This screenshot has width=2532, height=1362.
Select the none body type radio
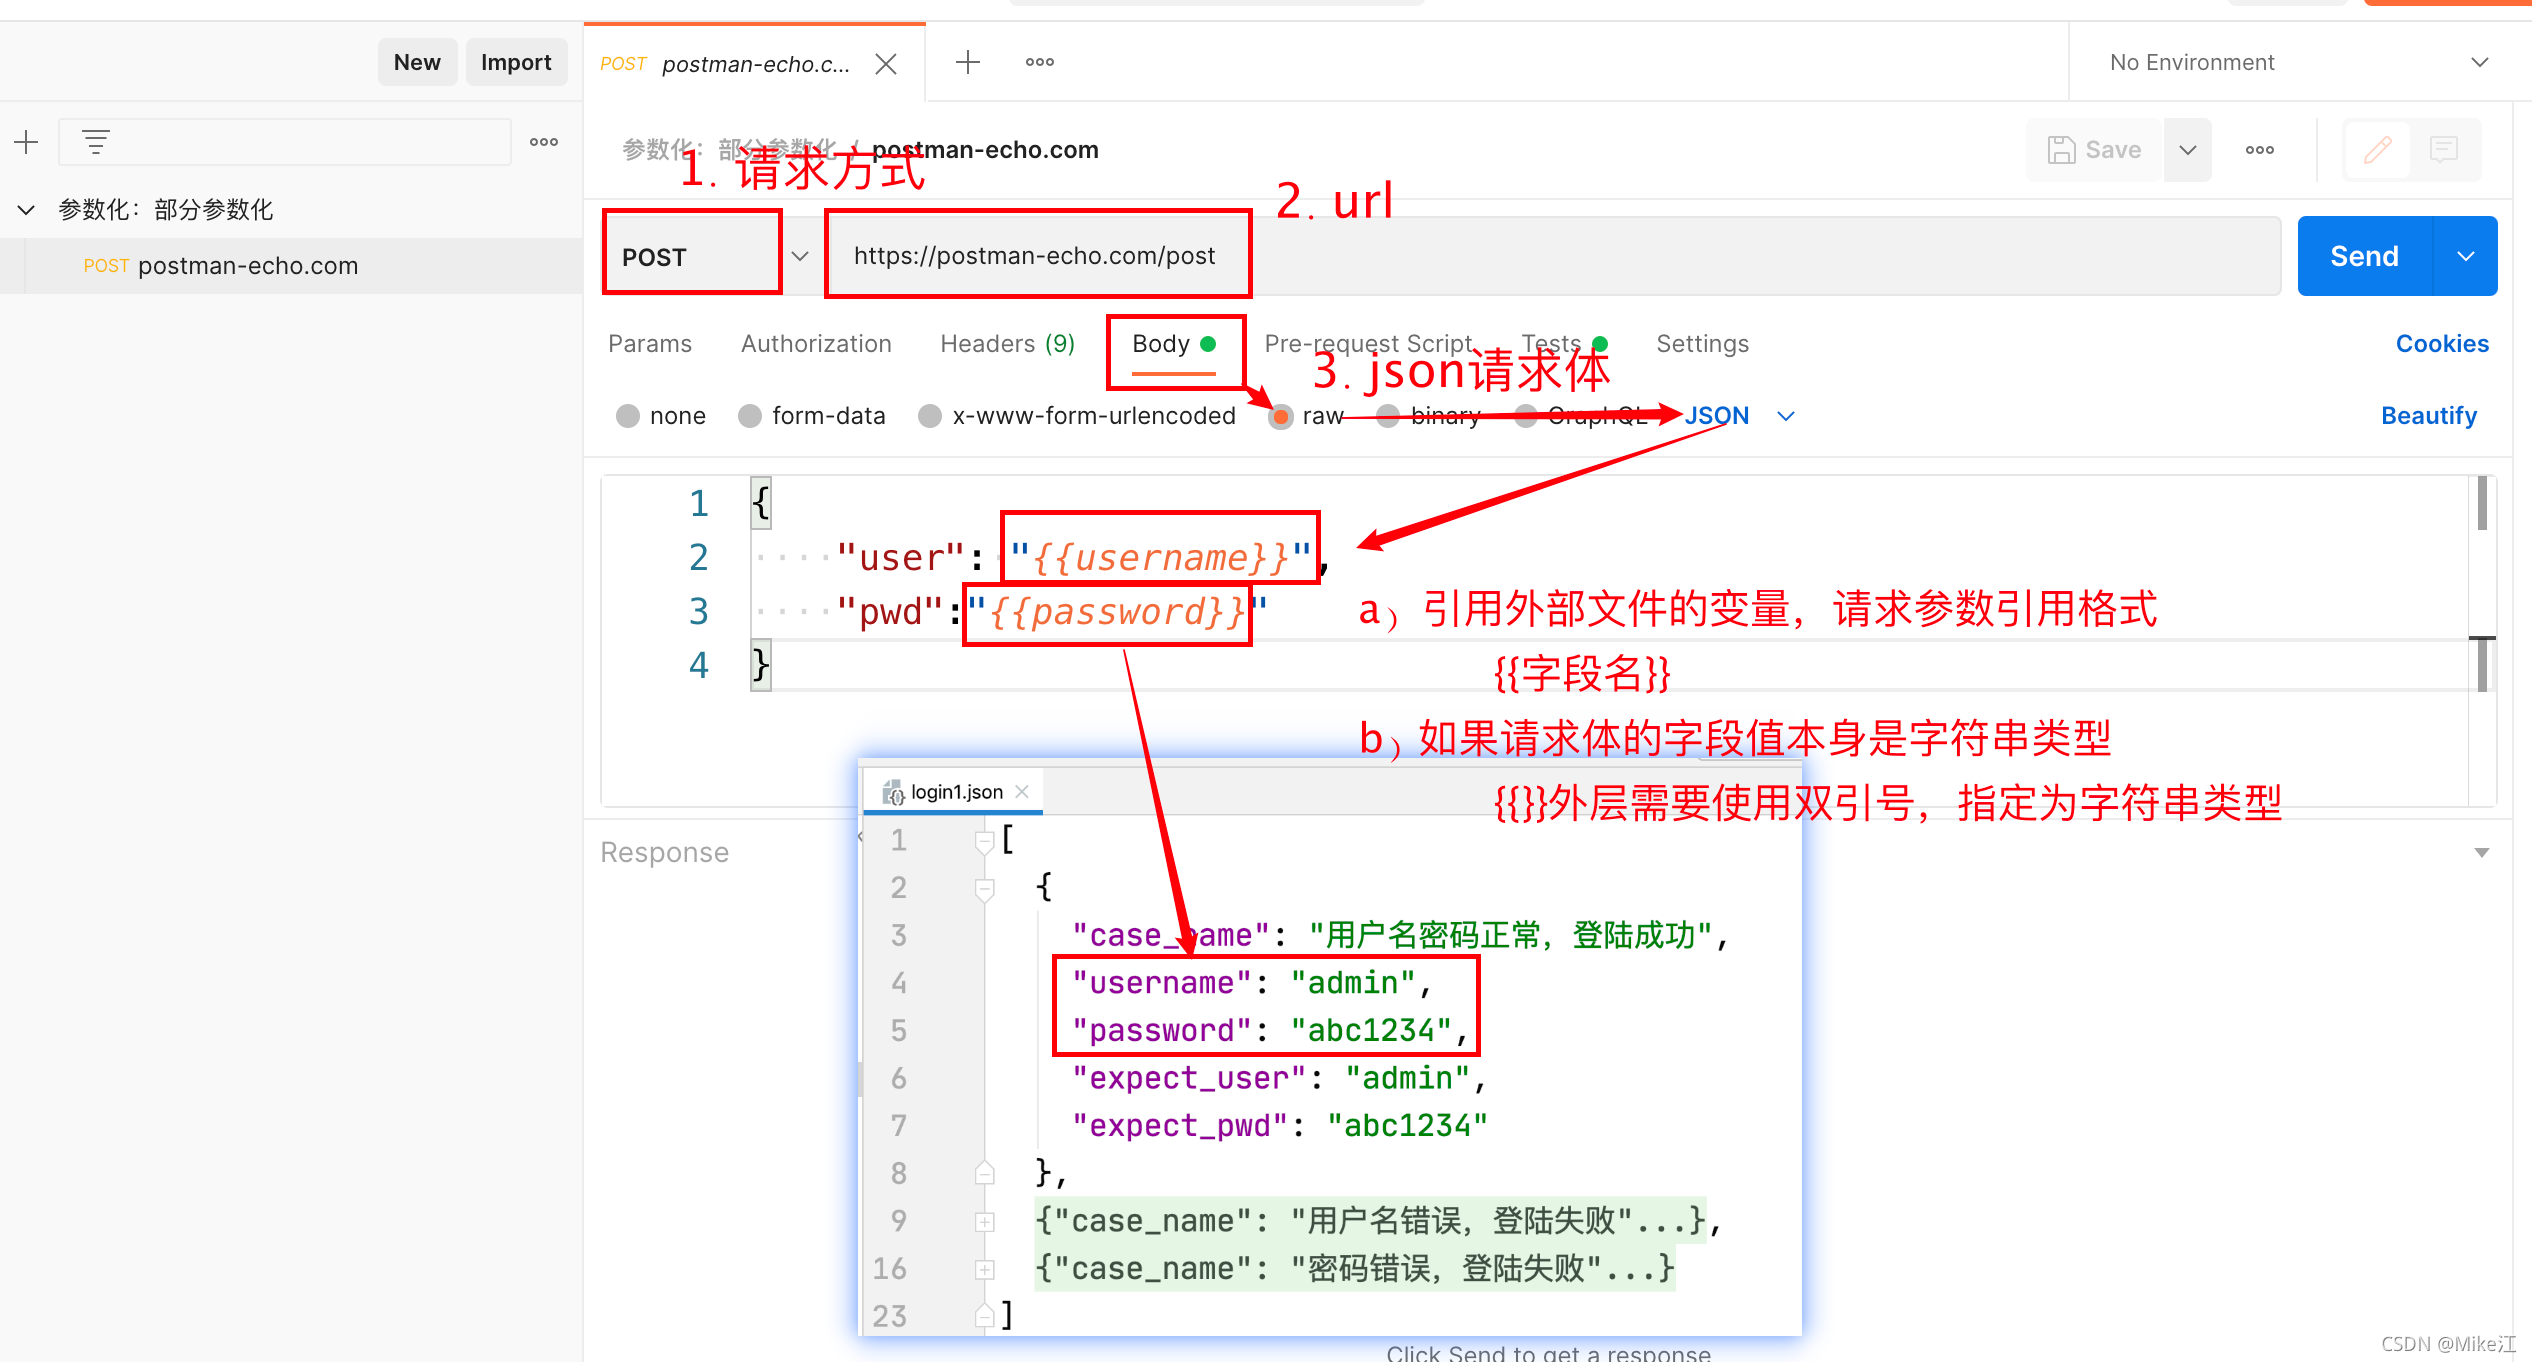628,416
